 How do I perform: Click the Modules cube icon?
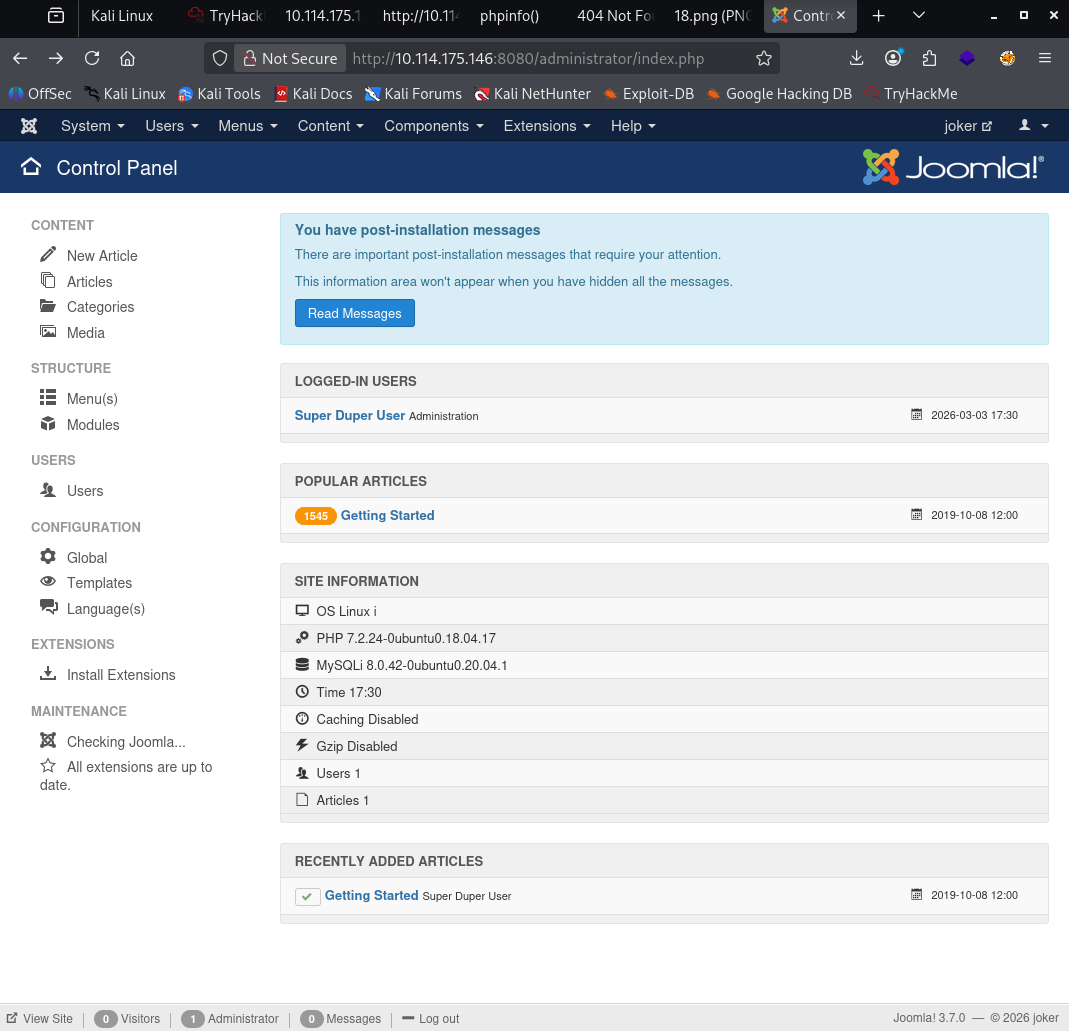click(x=48, y=424)
